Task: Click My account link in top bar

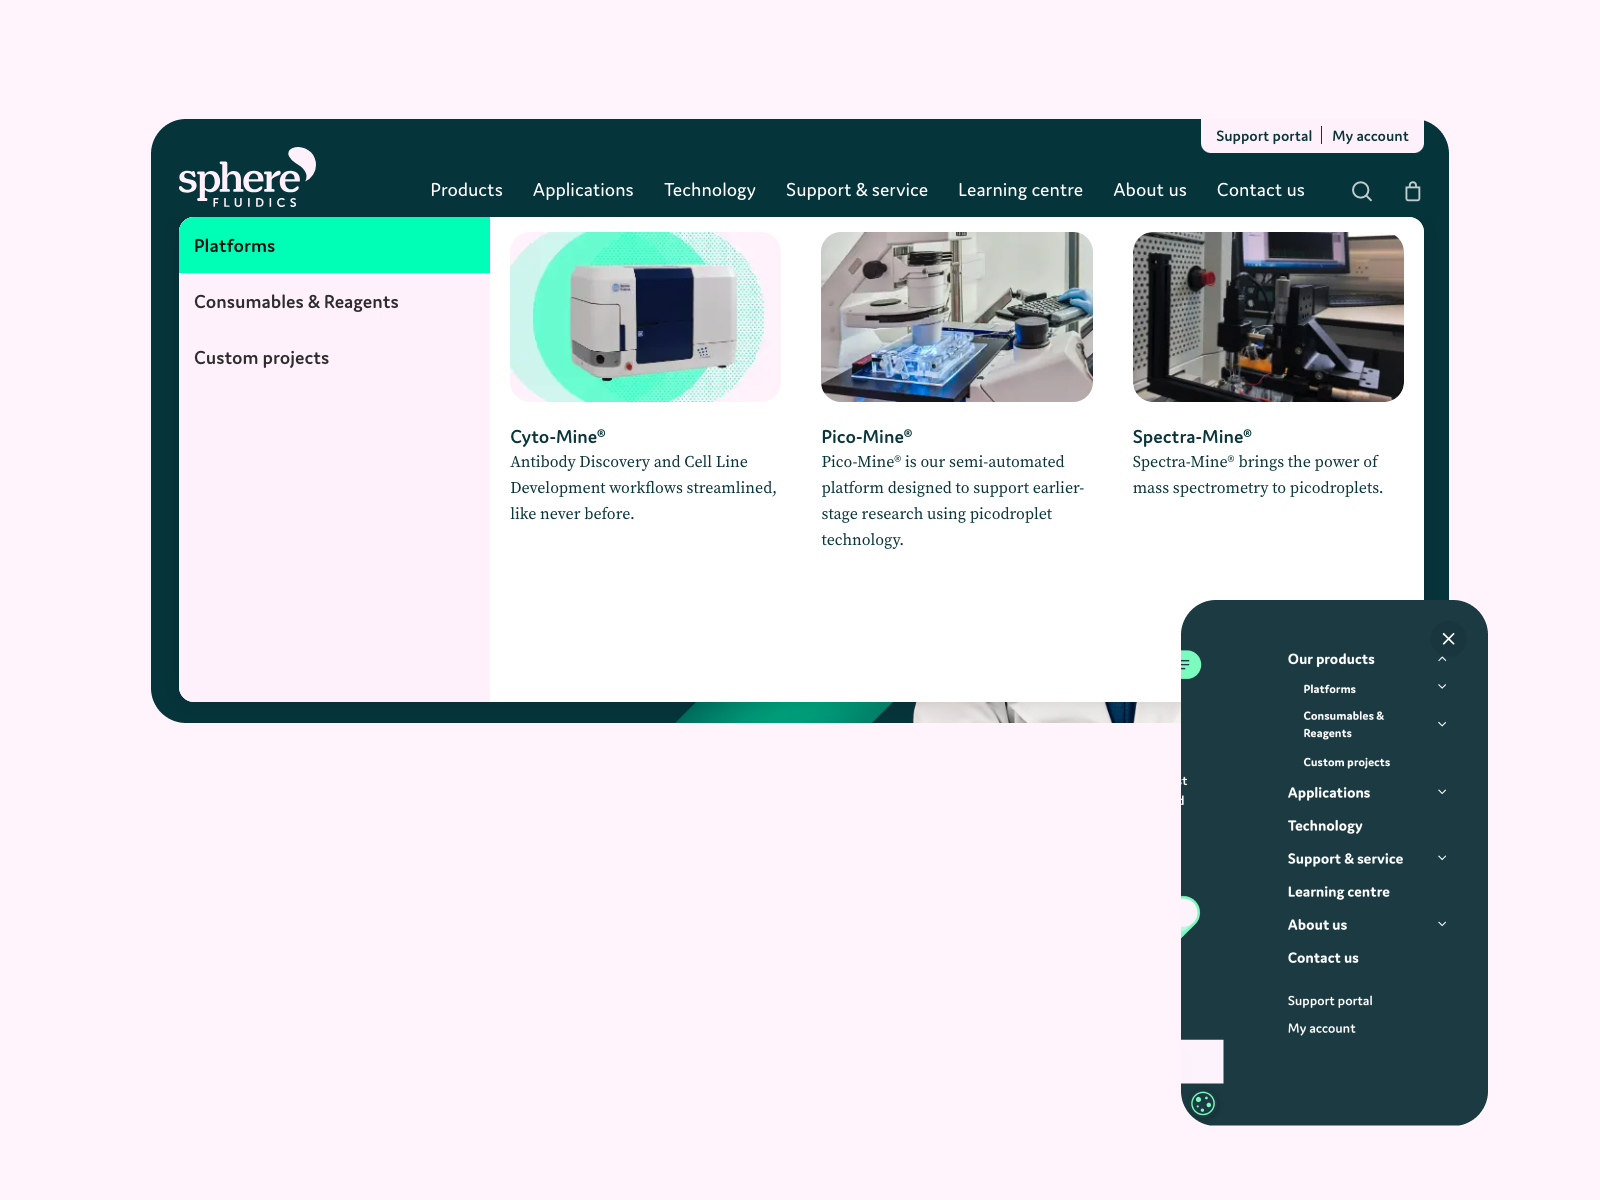Action: coord(1369,136)
